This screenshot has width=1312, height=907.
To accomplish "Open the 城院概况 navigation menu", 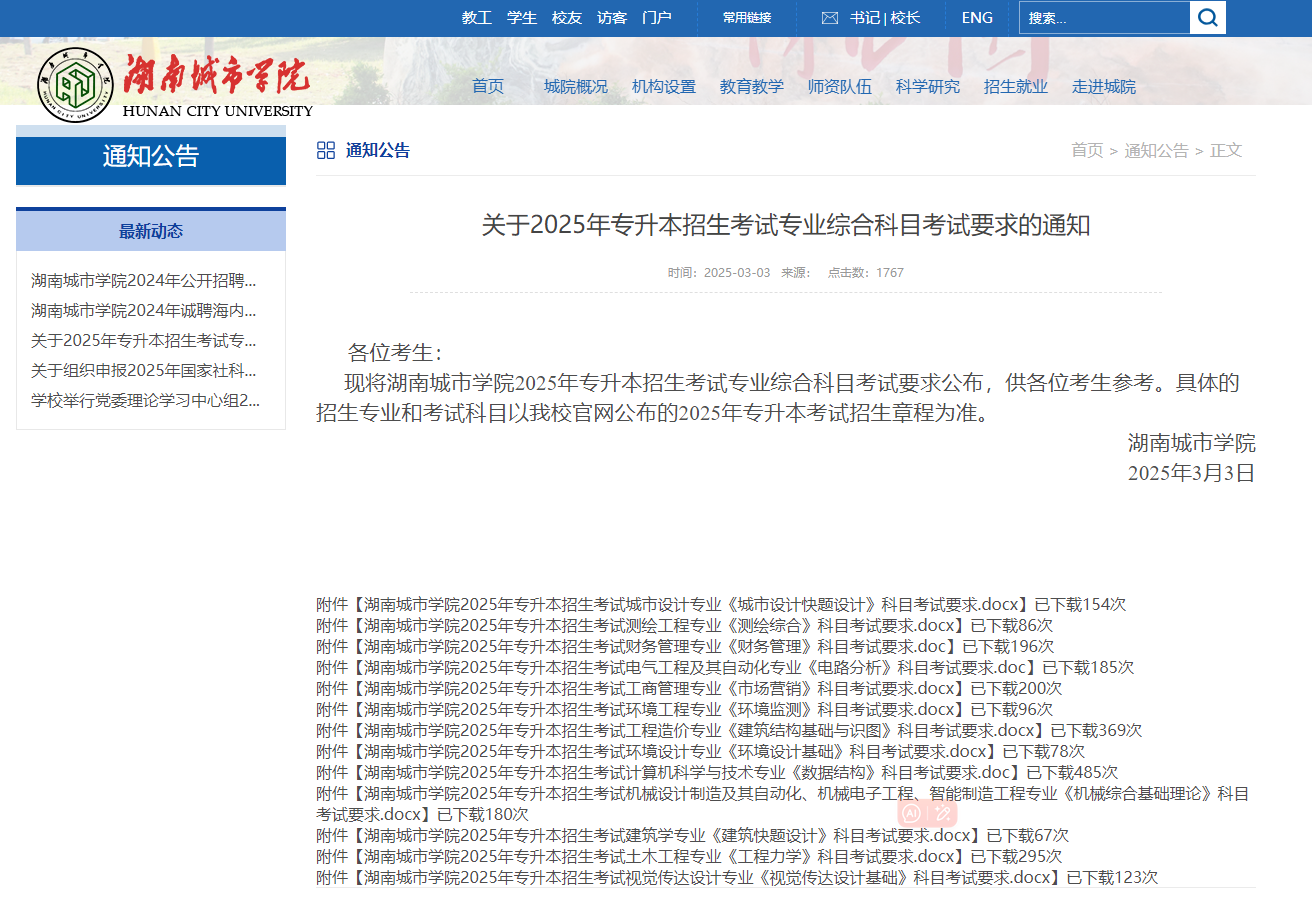I will click(x=576, y=87).
